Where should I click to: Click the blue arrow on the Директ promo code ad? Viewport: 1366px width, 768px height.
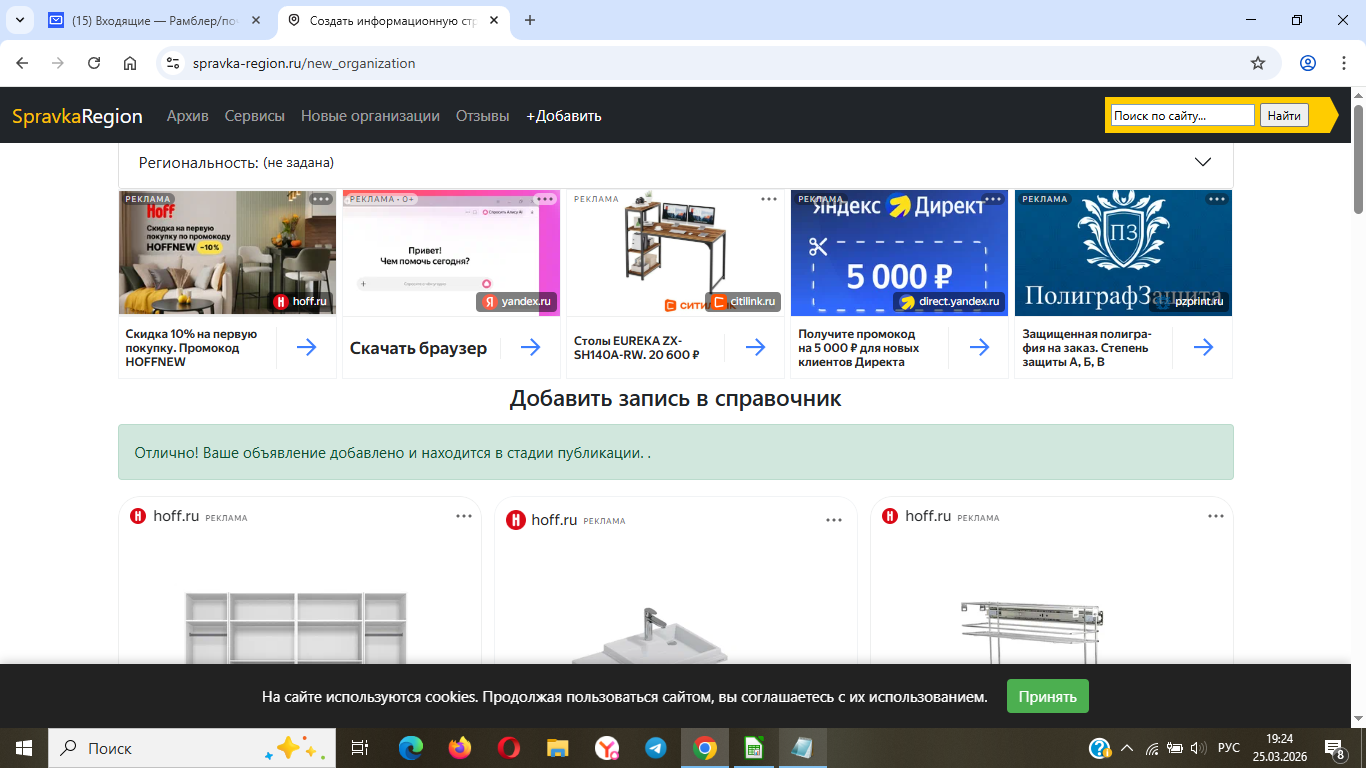(980, 347)
